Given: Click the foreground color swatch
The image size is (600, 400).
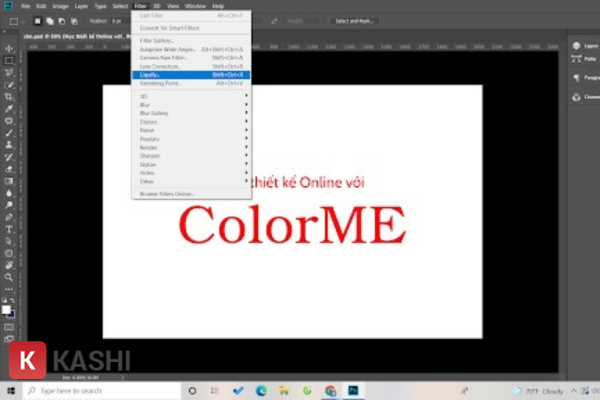Looking at the screenshot, I should pyautogui.click(x=6, y=309).
